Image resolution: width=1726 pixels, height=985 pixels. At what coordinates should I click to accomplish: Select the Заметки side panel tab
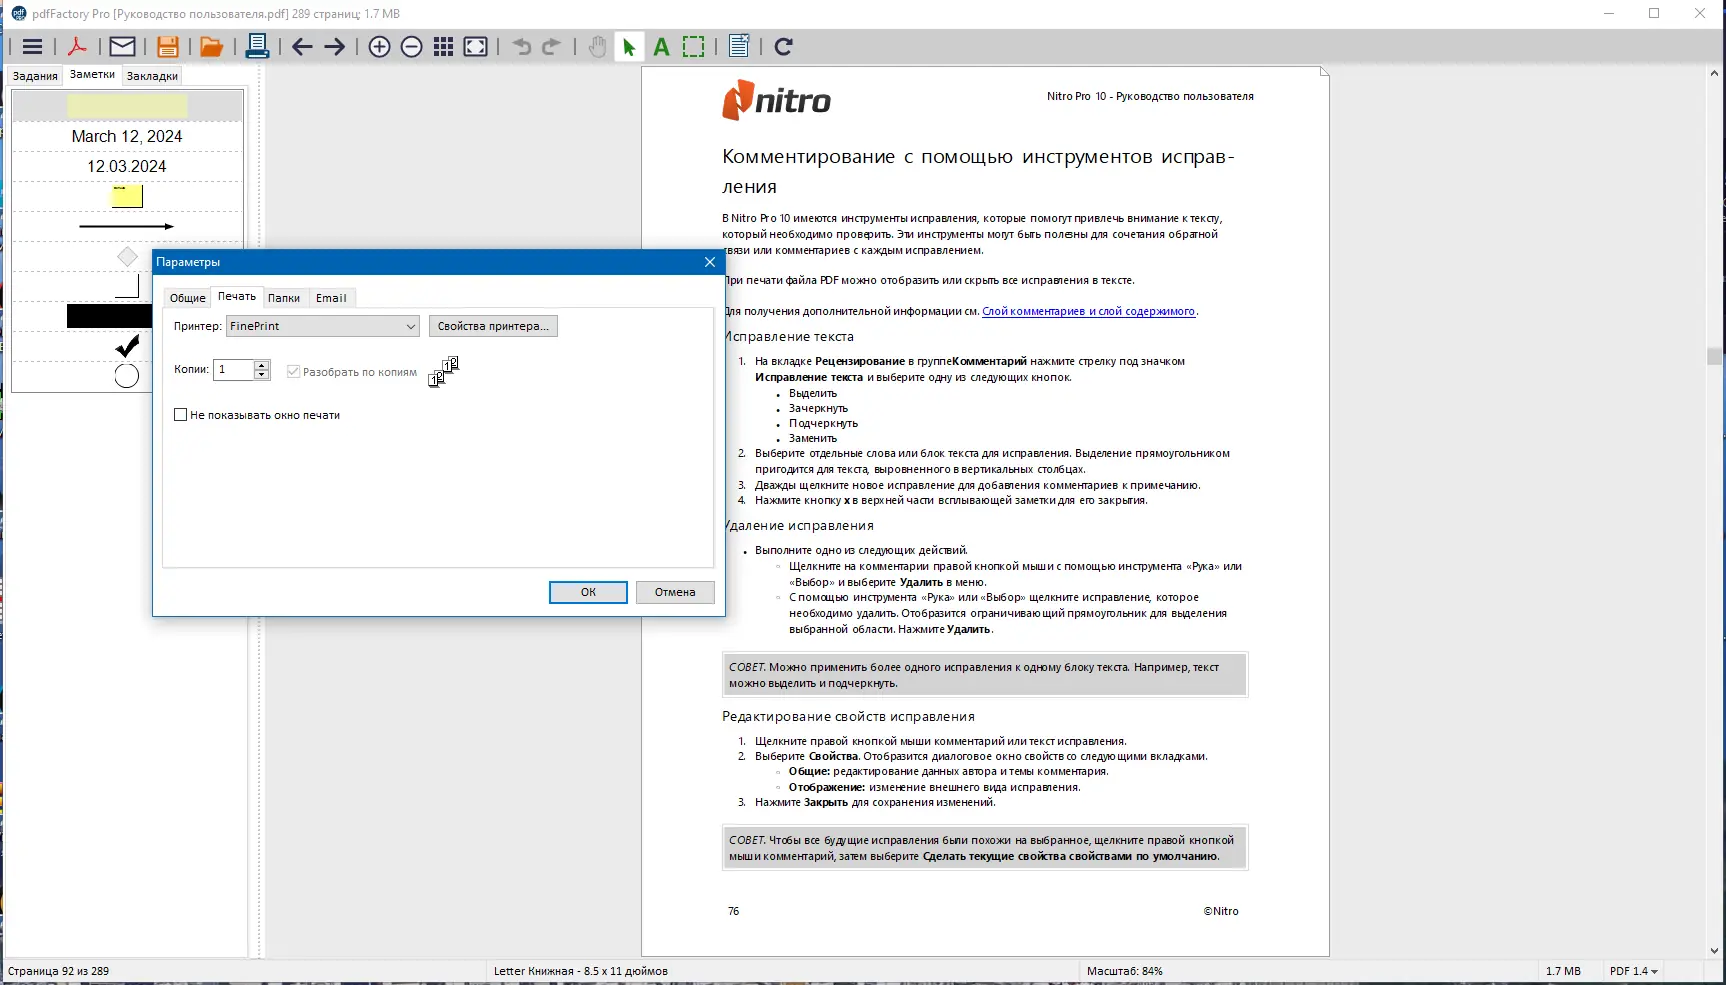pyautogui.click(x=92, y=75)
